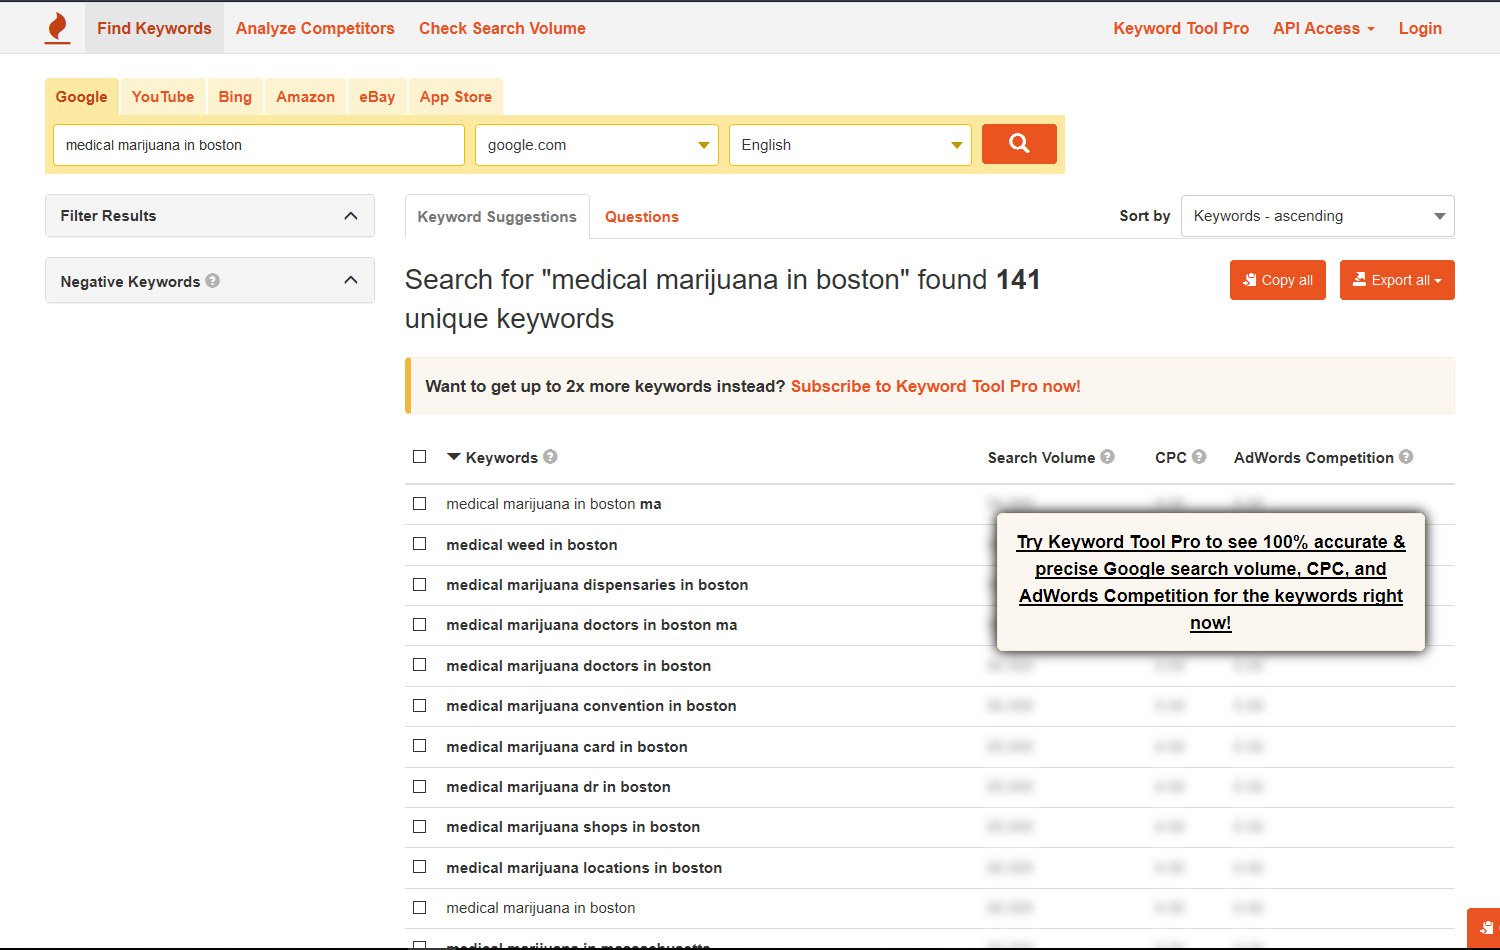Click 'medical marijuana doctors in boston ma' text
This screenshot has height=950, width=1500.
[x=592, y=625]
